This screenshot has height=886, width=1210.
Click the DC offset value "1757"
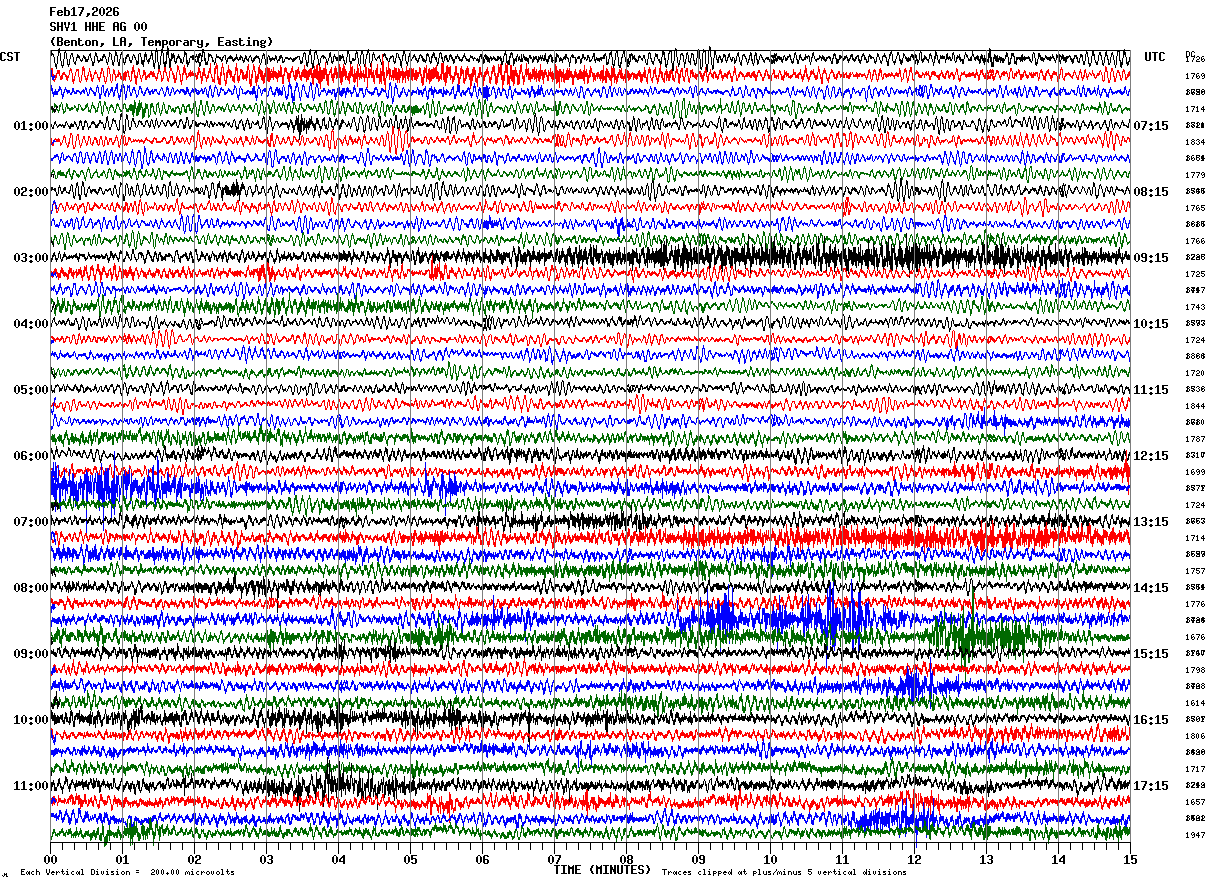coord(1195,571)
